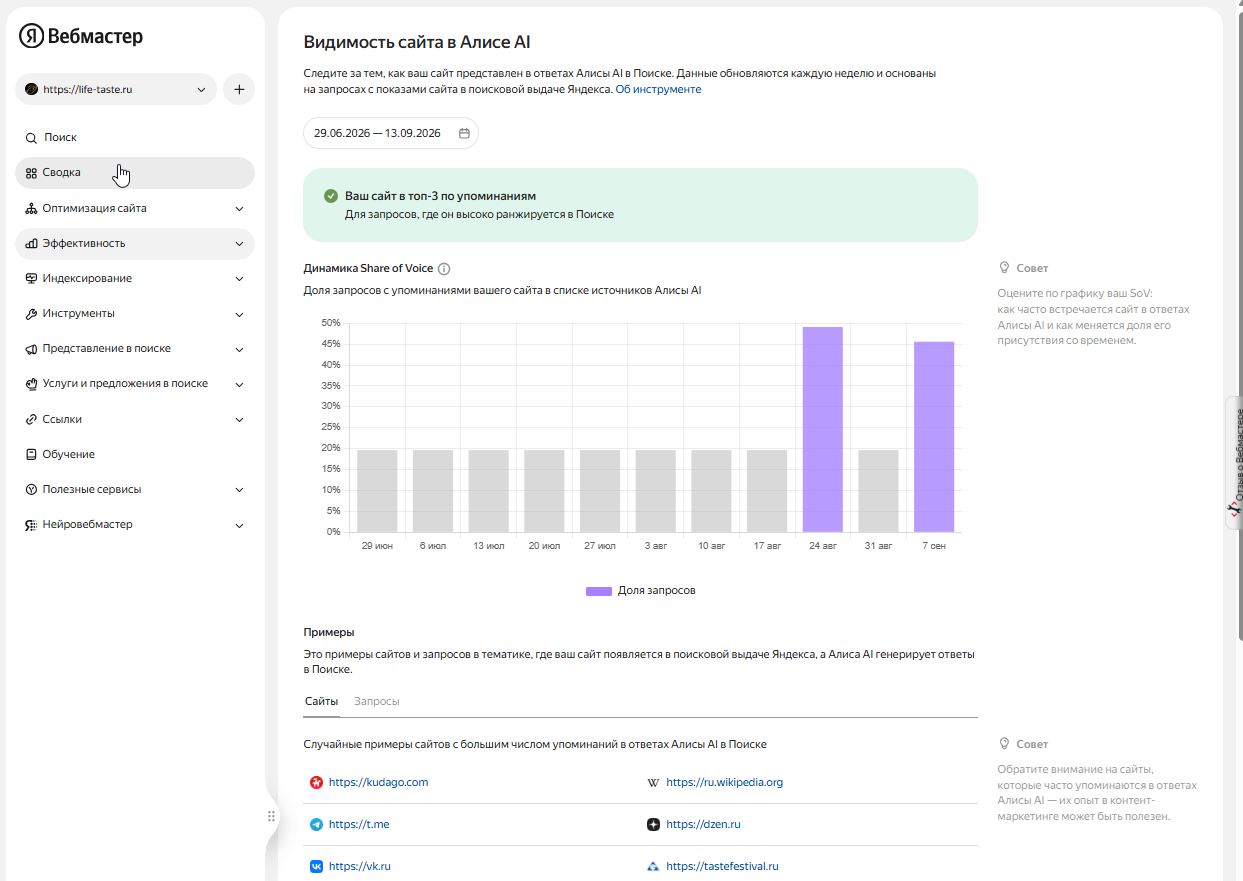Viewport: 1243px width, 881px height.
Task: Click the Отзыв о Вебмастере feedback tab
Action: point(1234,462)
